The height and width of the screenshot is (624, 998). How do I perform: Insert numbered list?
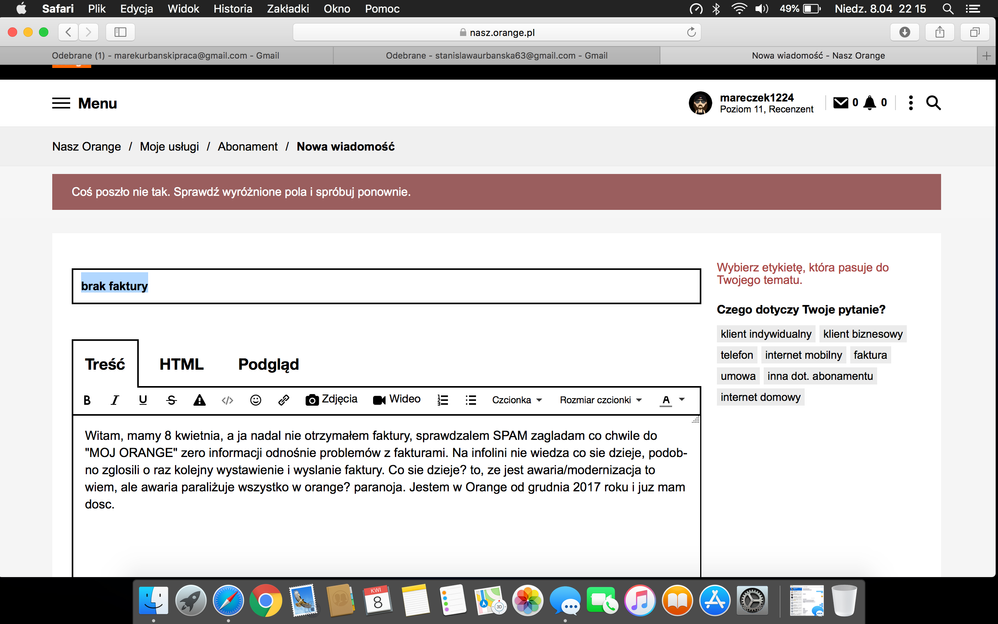click(443, 400)
